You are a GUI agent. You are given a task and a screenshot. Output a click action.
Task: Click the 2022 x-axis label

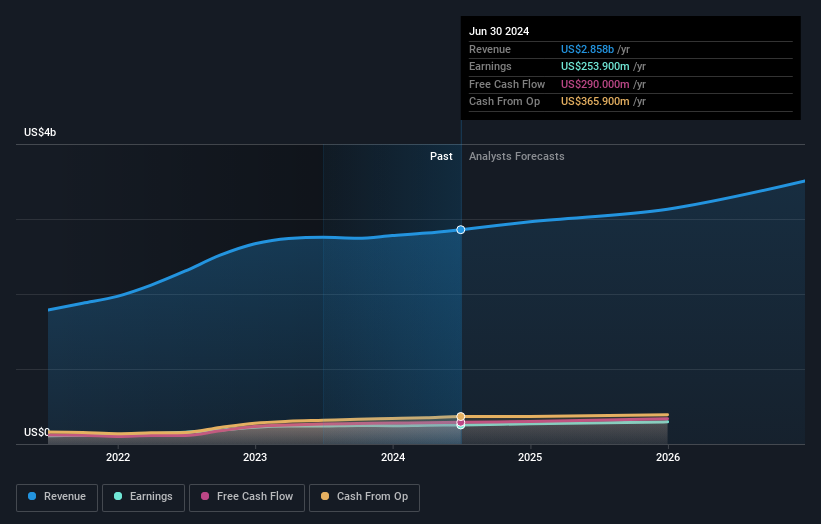tap(118, 457)
